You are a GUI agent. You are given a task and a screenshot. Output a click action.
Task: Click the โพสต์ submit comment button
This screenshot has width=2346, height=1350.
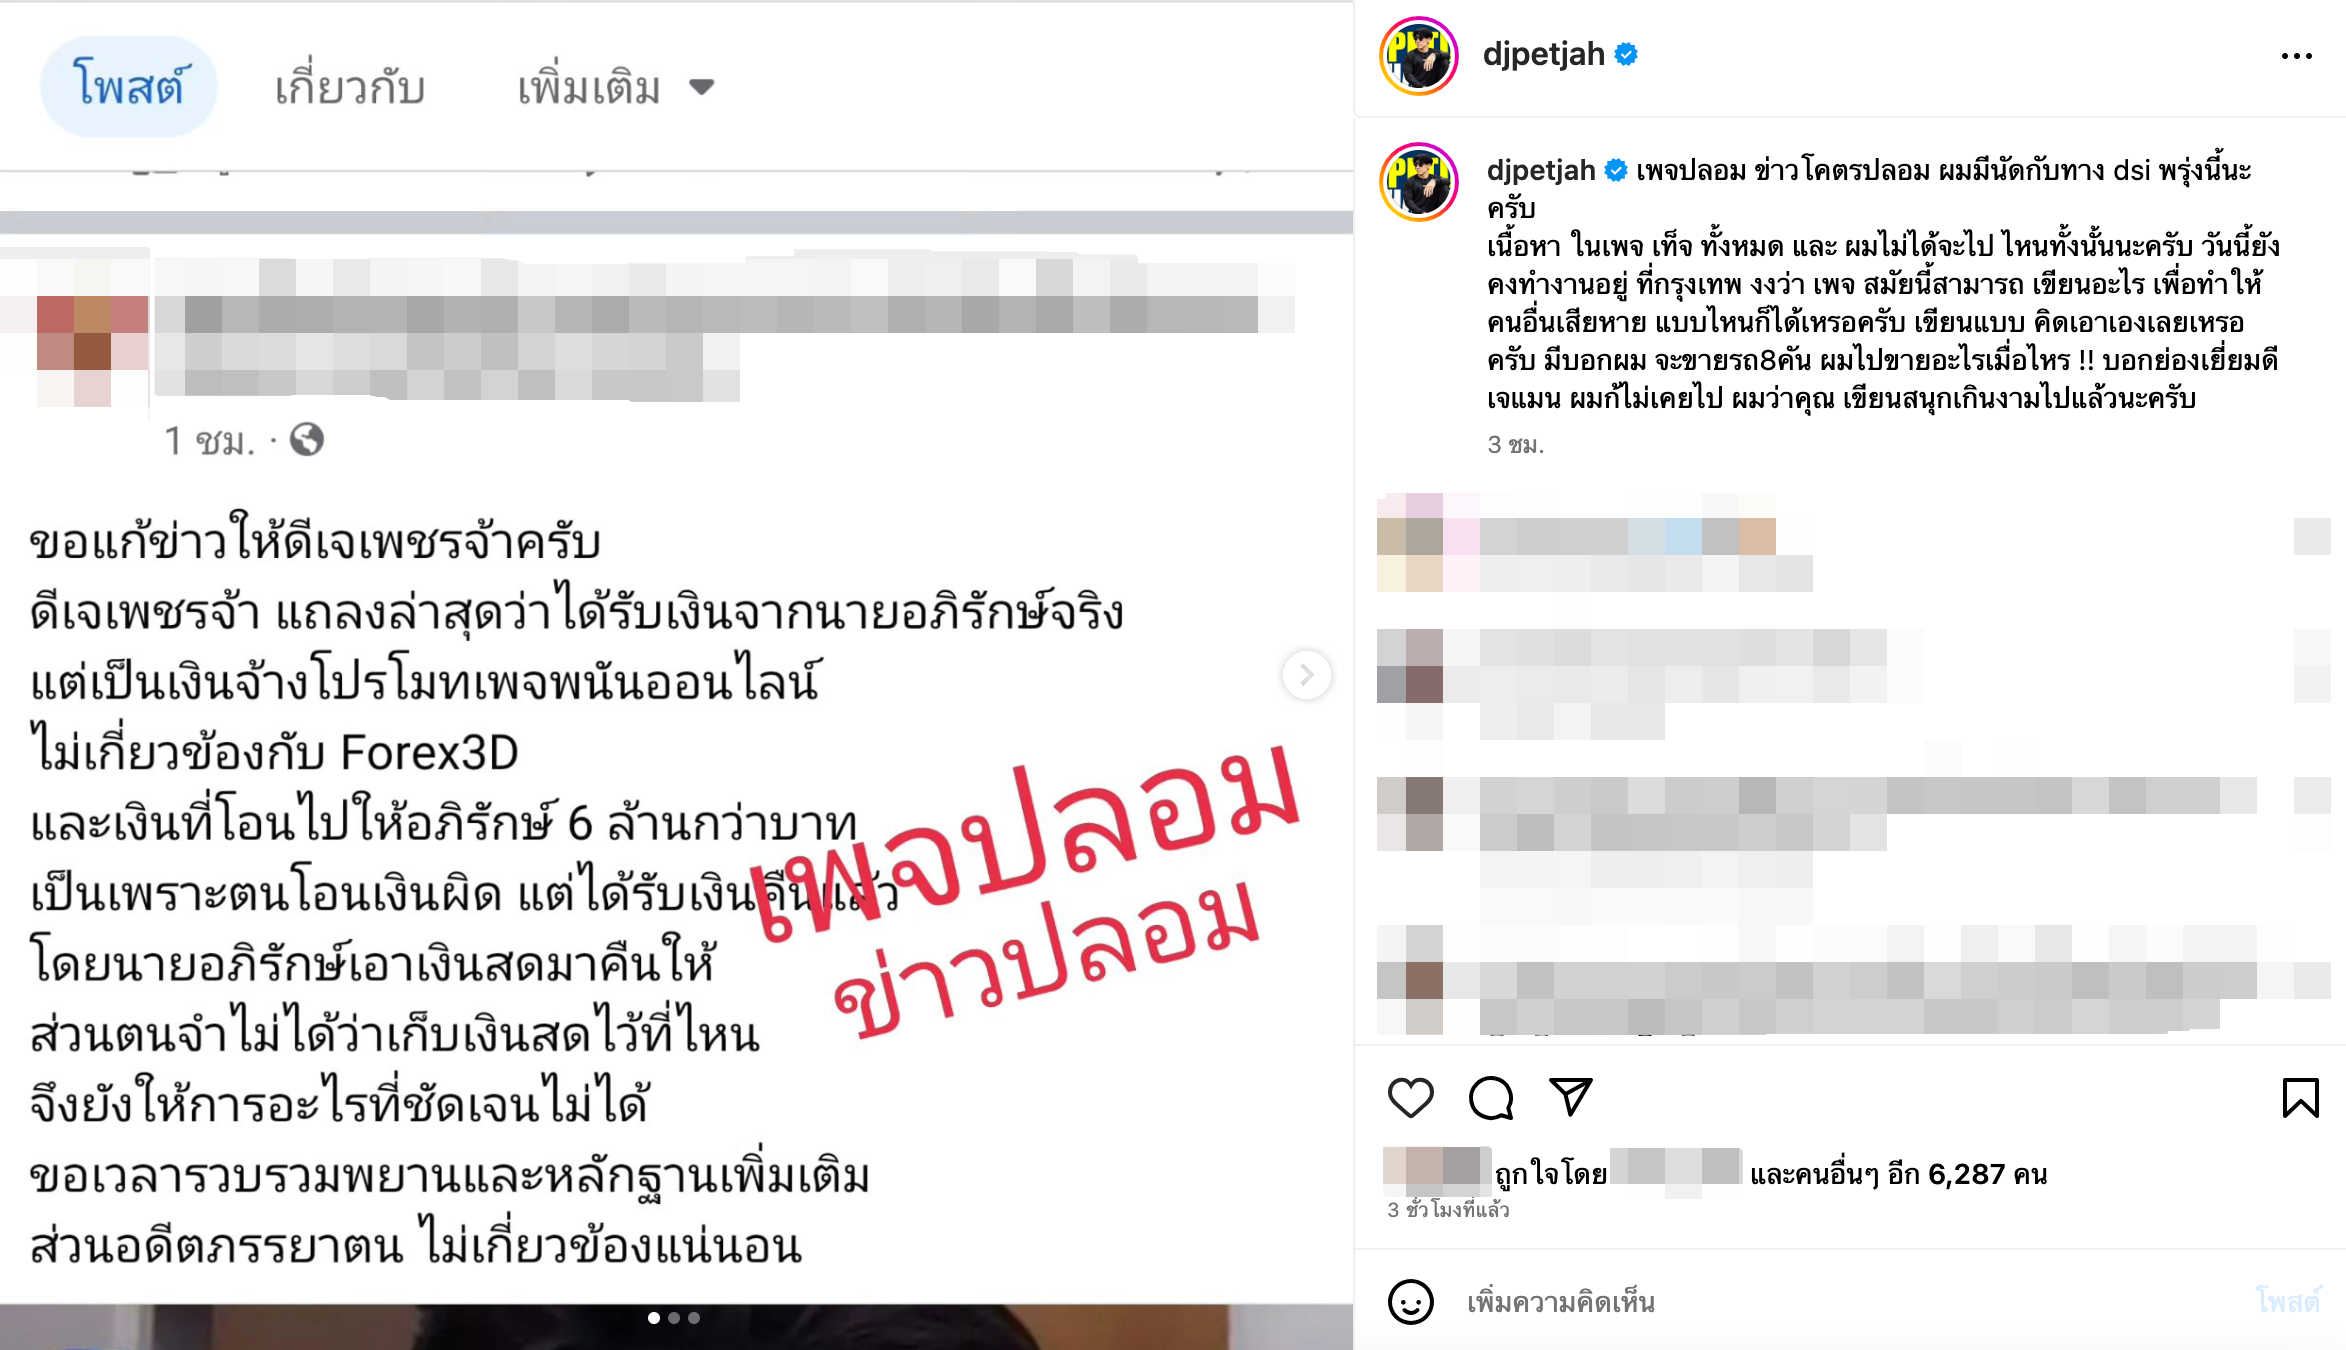coord(2288,1301)
